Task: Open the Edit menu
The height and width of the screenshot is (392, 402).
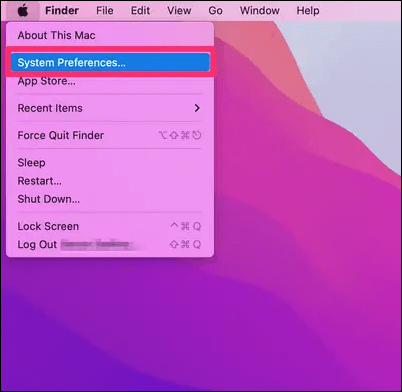Action: pos(140,11)
